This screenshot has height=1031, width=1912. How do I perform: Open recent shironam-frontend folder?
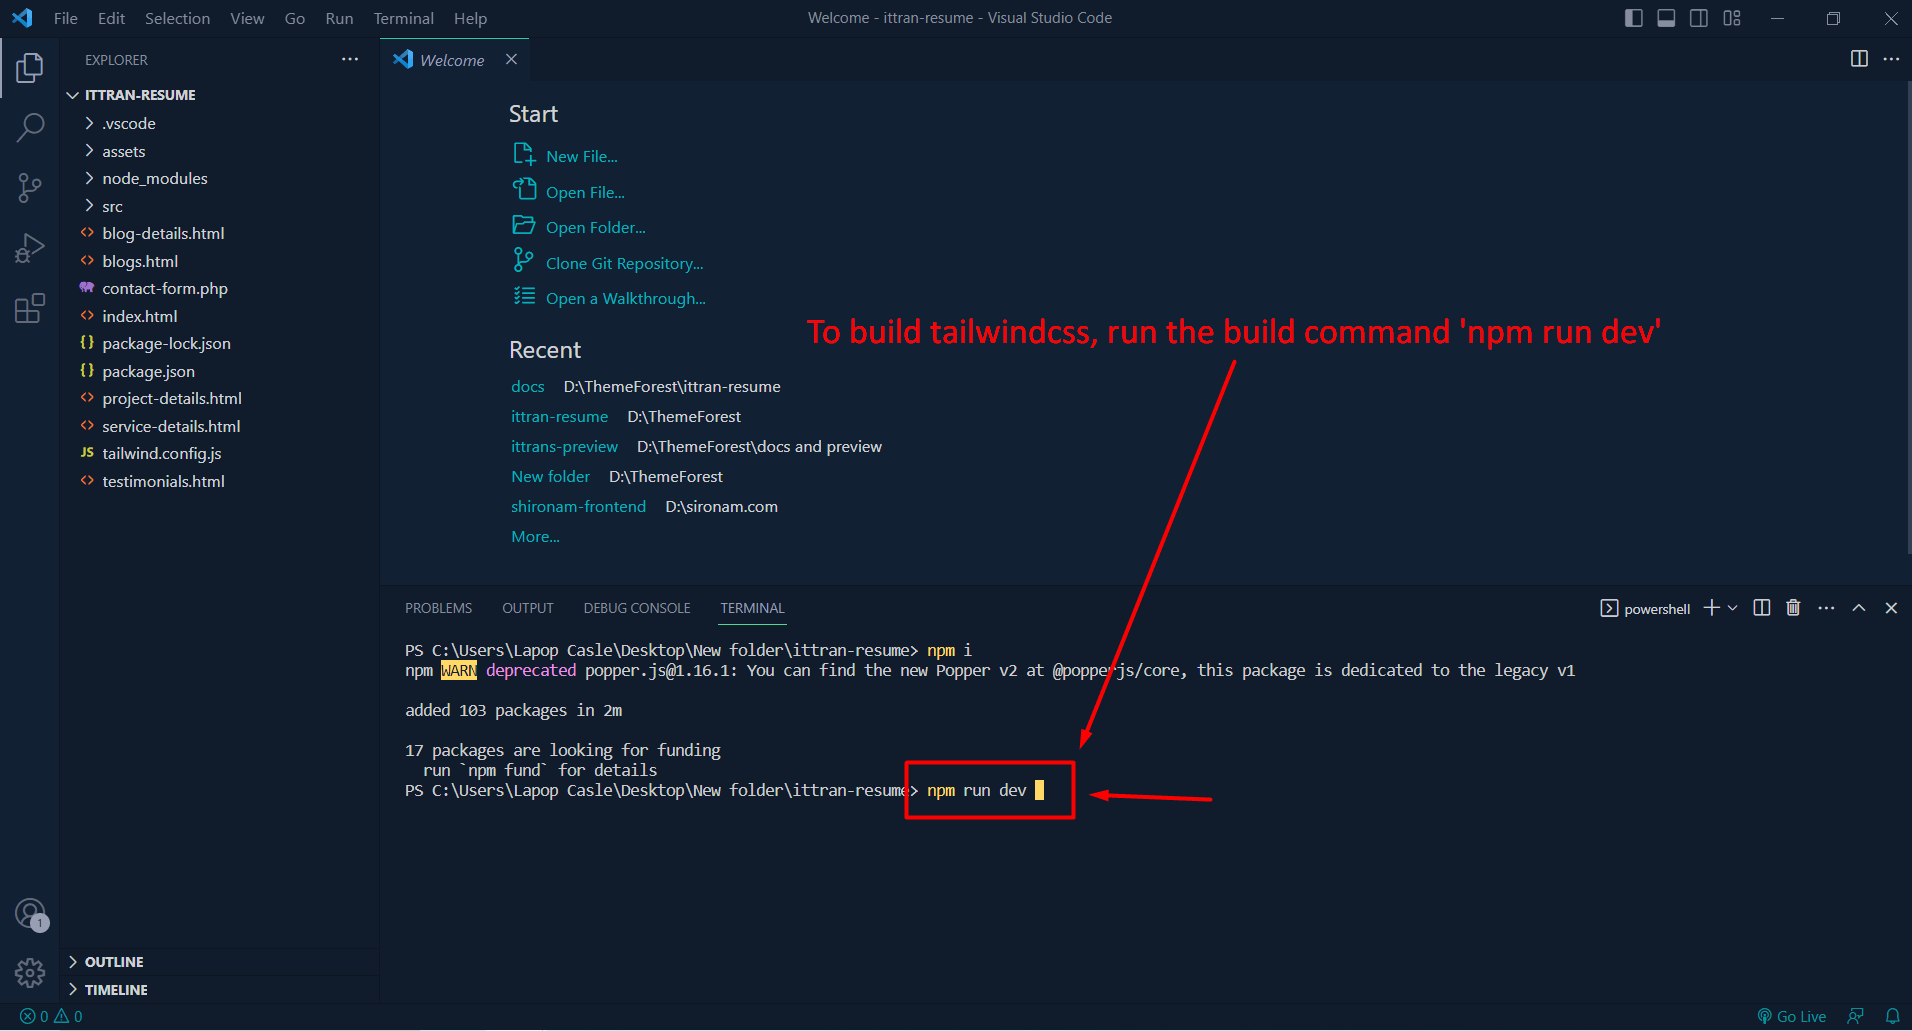[x=578, y=506]
